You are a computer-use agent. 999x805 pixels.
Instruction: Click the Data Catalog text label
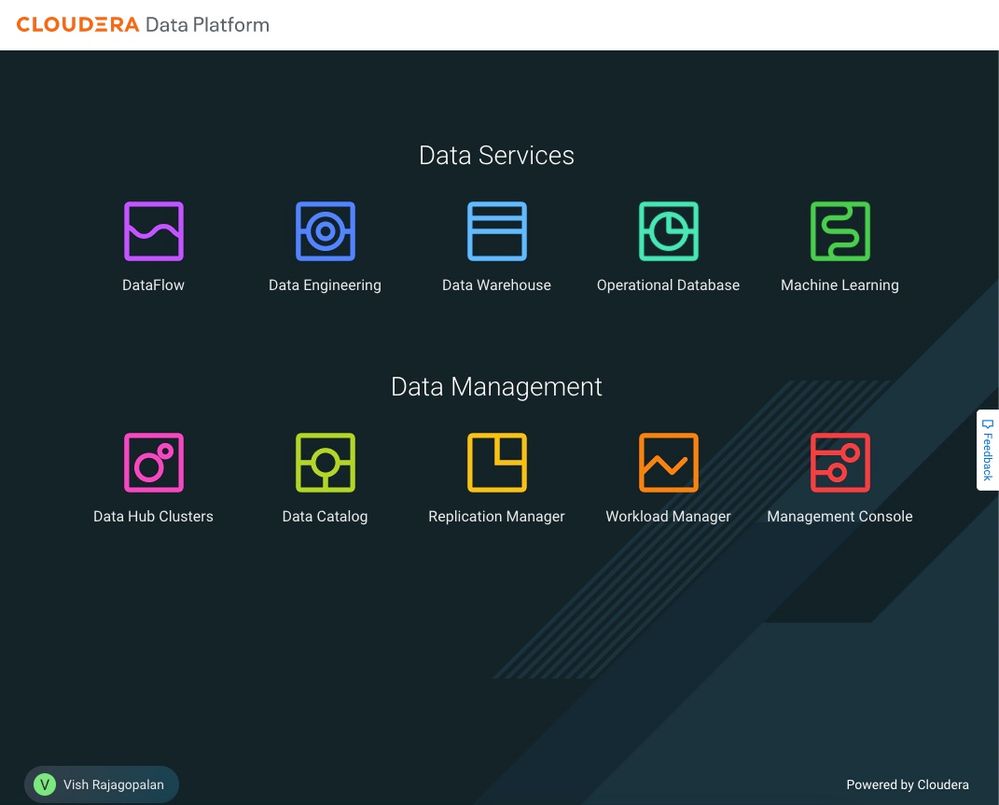point(325,516)
